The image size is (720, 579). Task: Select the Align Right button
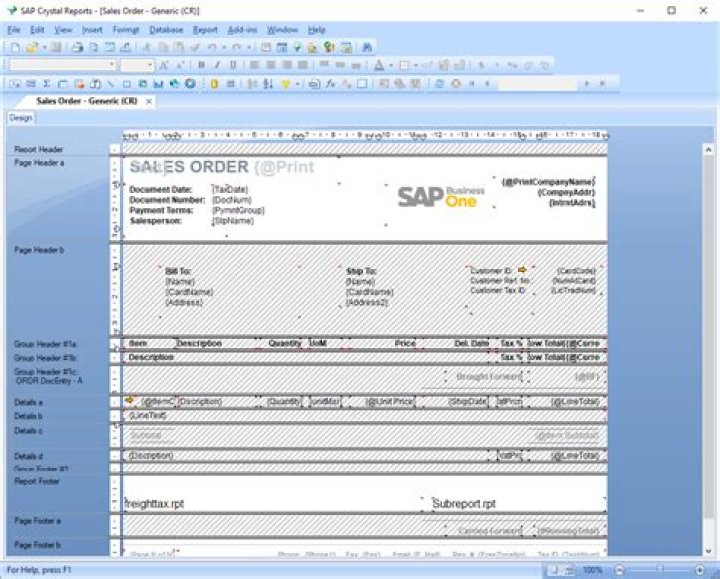click(287, 65)
